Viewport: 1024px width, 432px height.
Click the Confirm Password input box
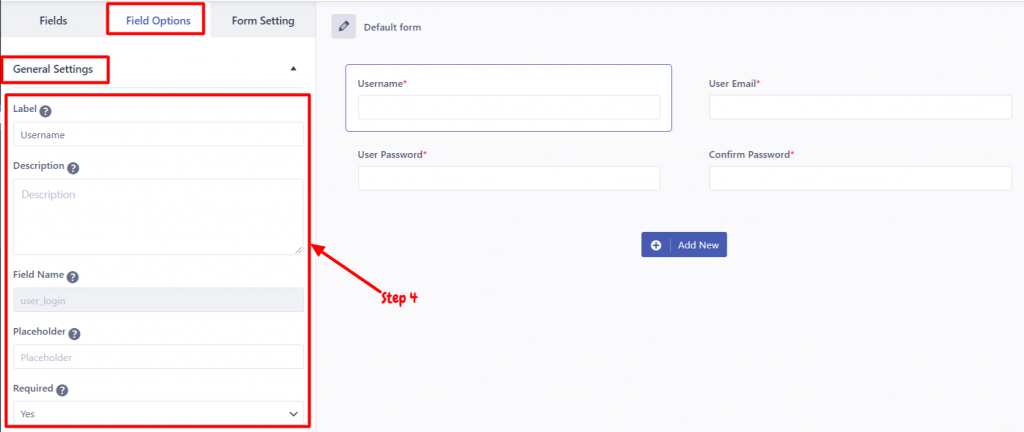click(x=860, y=178)
